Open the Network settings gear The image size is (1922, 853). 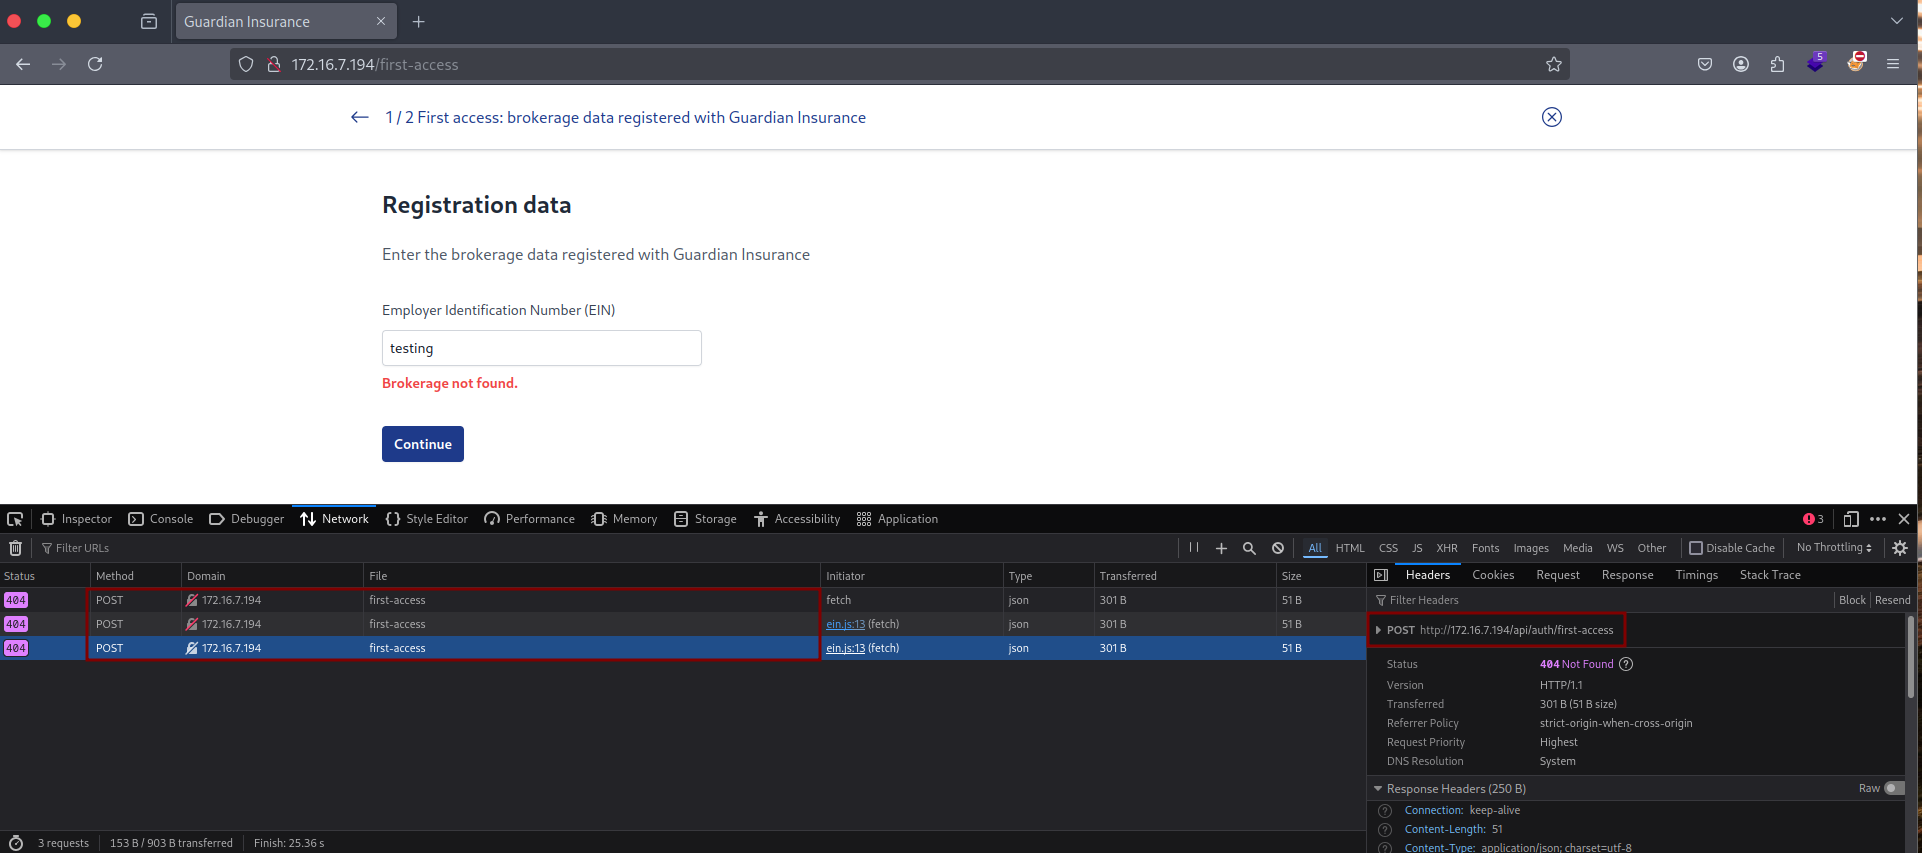(1900, 548)
